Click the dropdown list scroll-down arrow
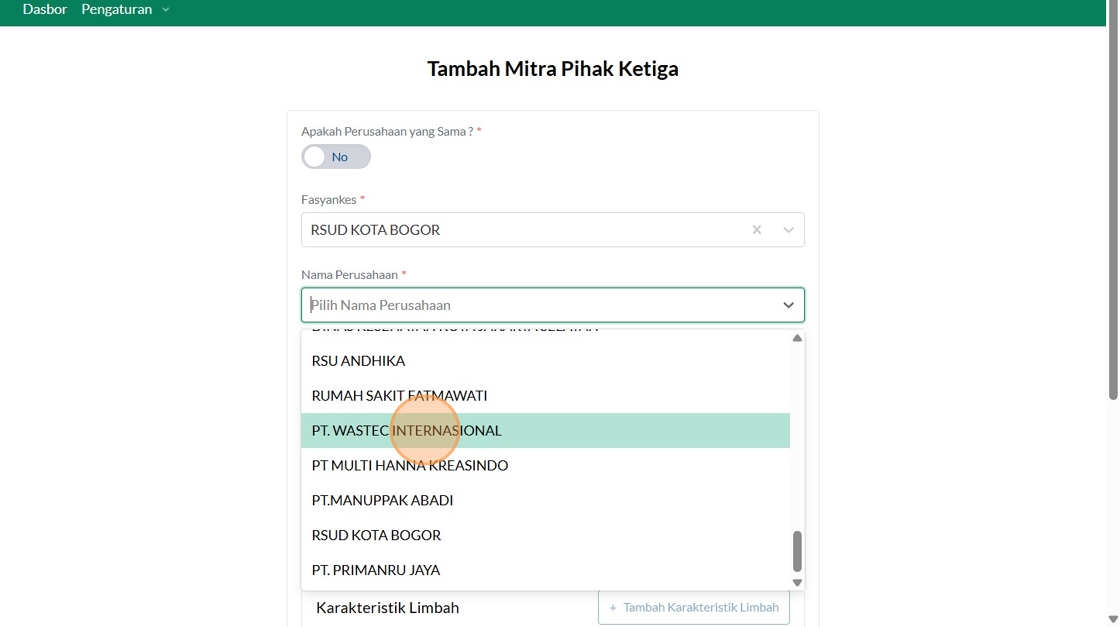 (797, 582)
